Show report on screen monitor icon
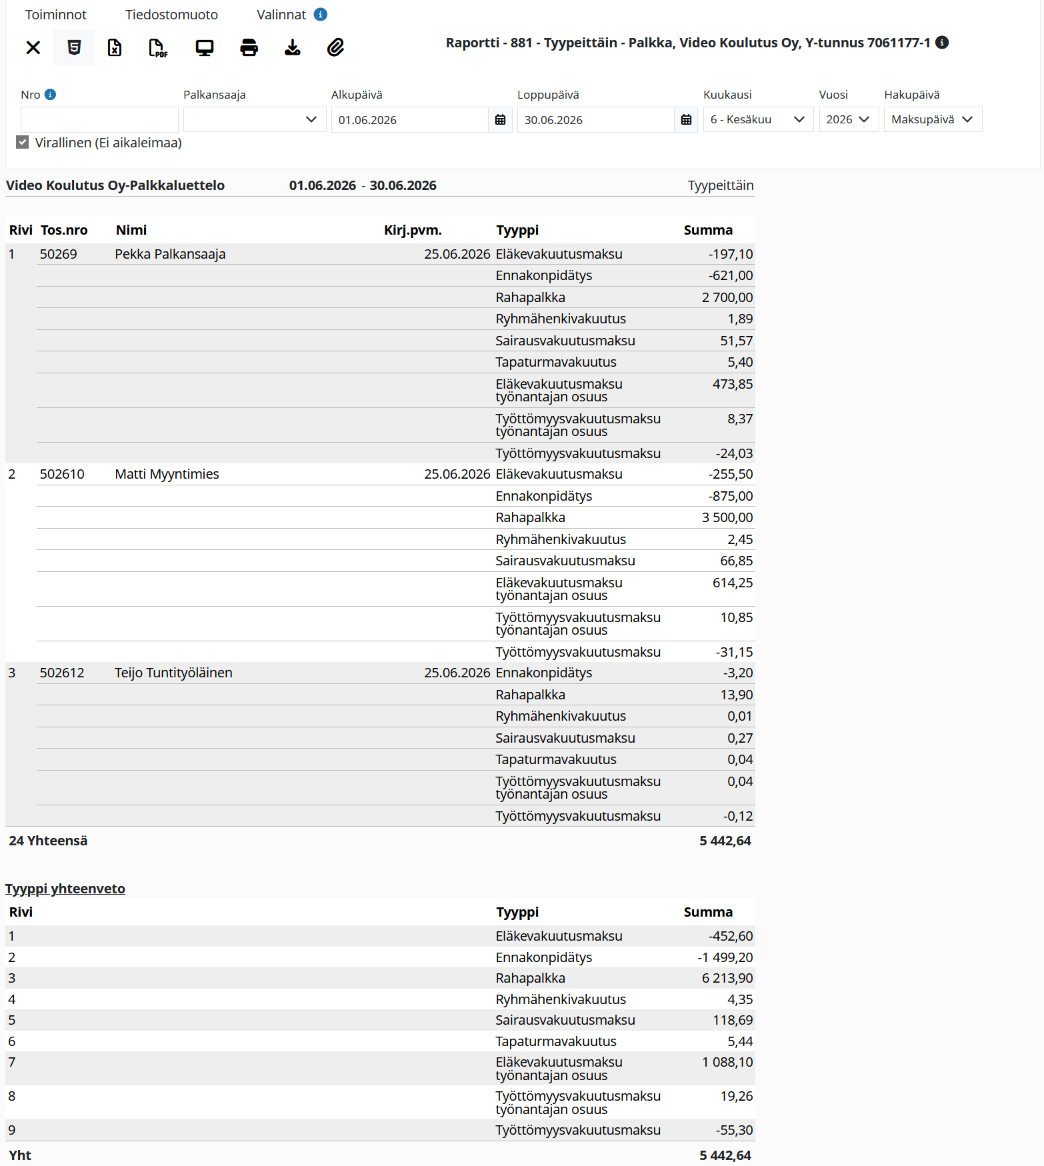Viewport: 1044px width, 1166px height. [x=204, y=48]
